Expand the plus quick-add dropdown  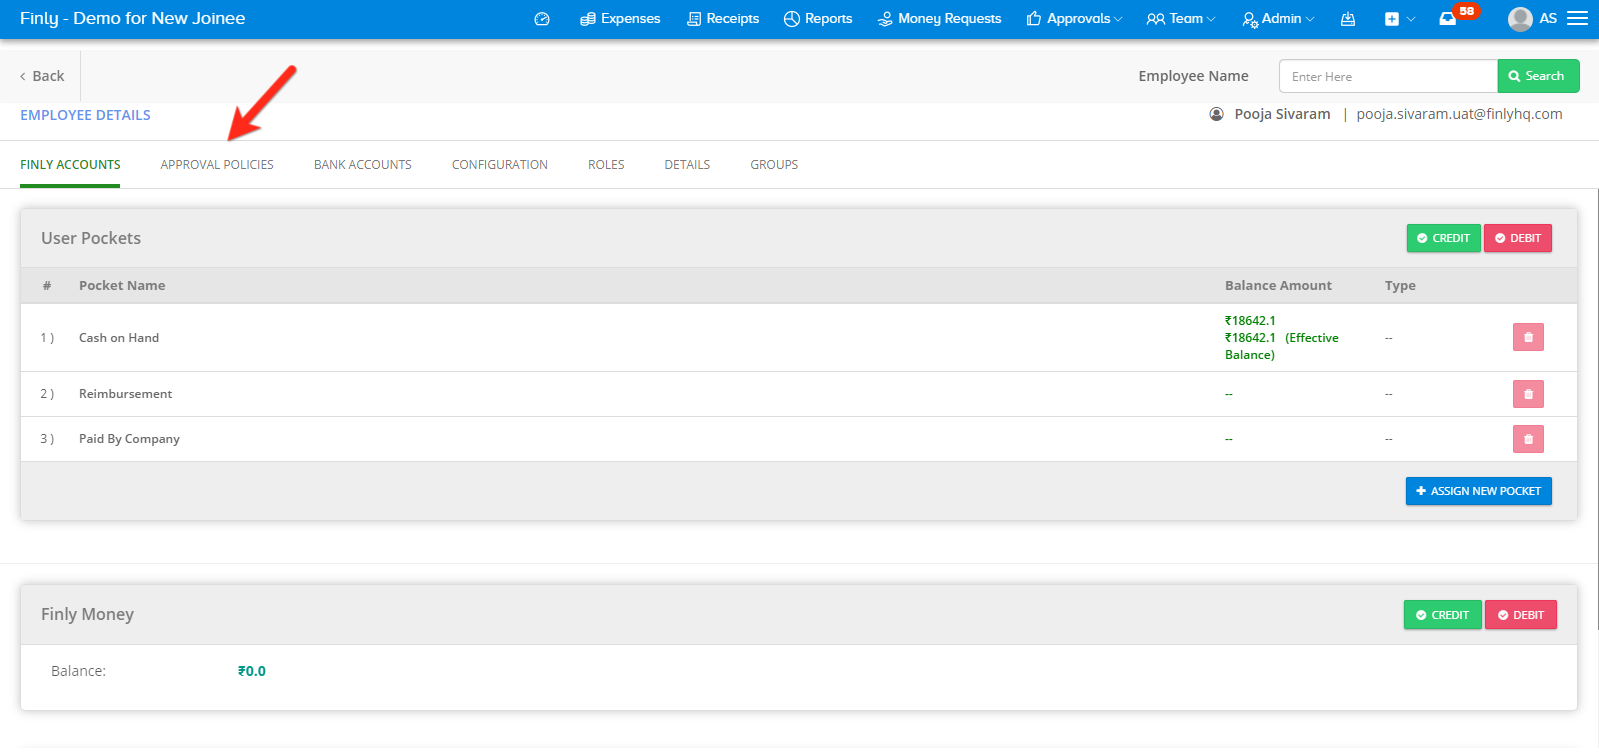point(1399,19)
